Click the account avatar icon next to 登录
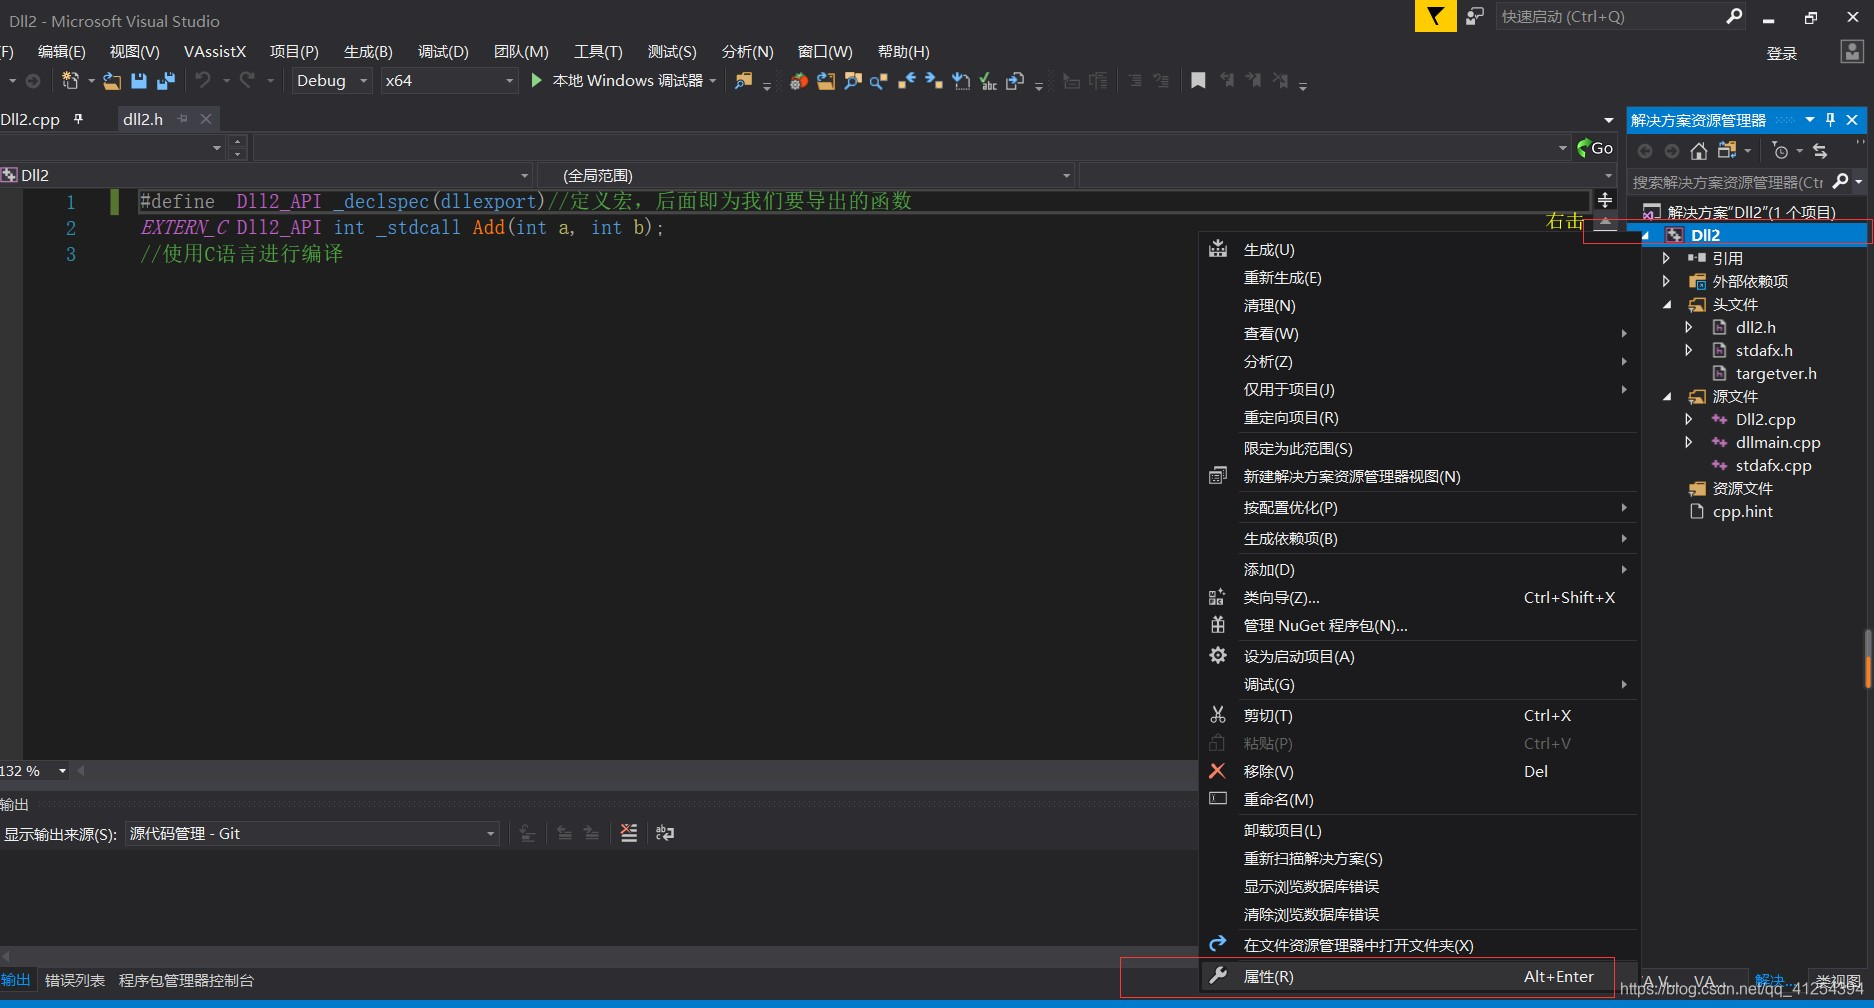Viewport: 1874px width, 1008px height. tap(1852, 52)
